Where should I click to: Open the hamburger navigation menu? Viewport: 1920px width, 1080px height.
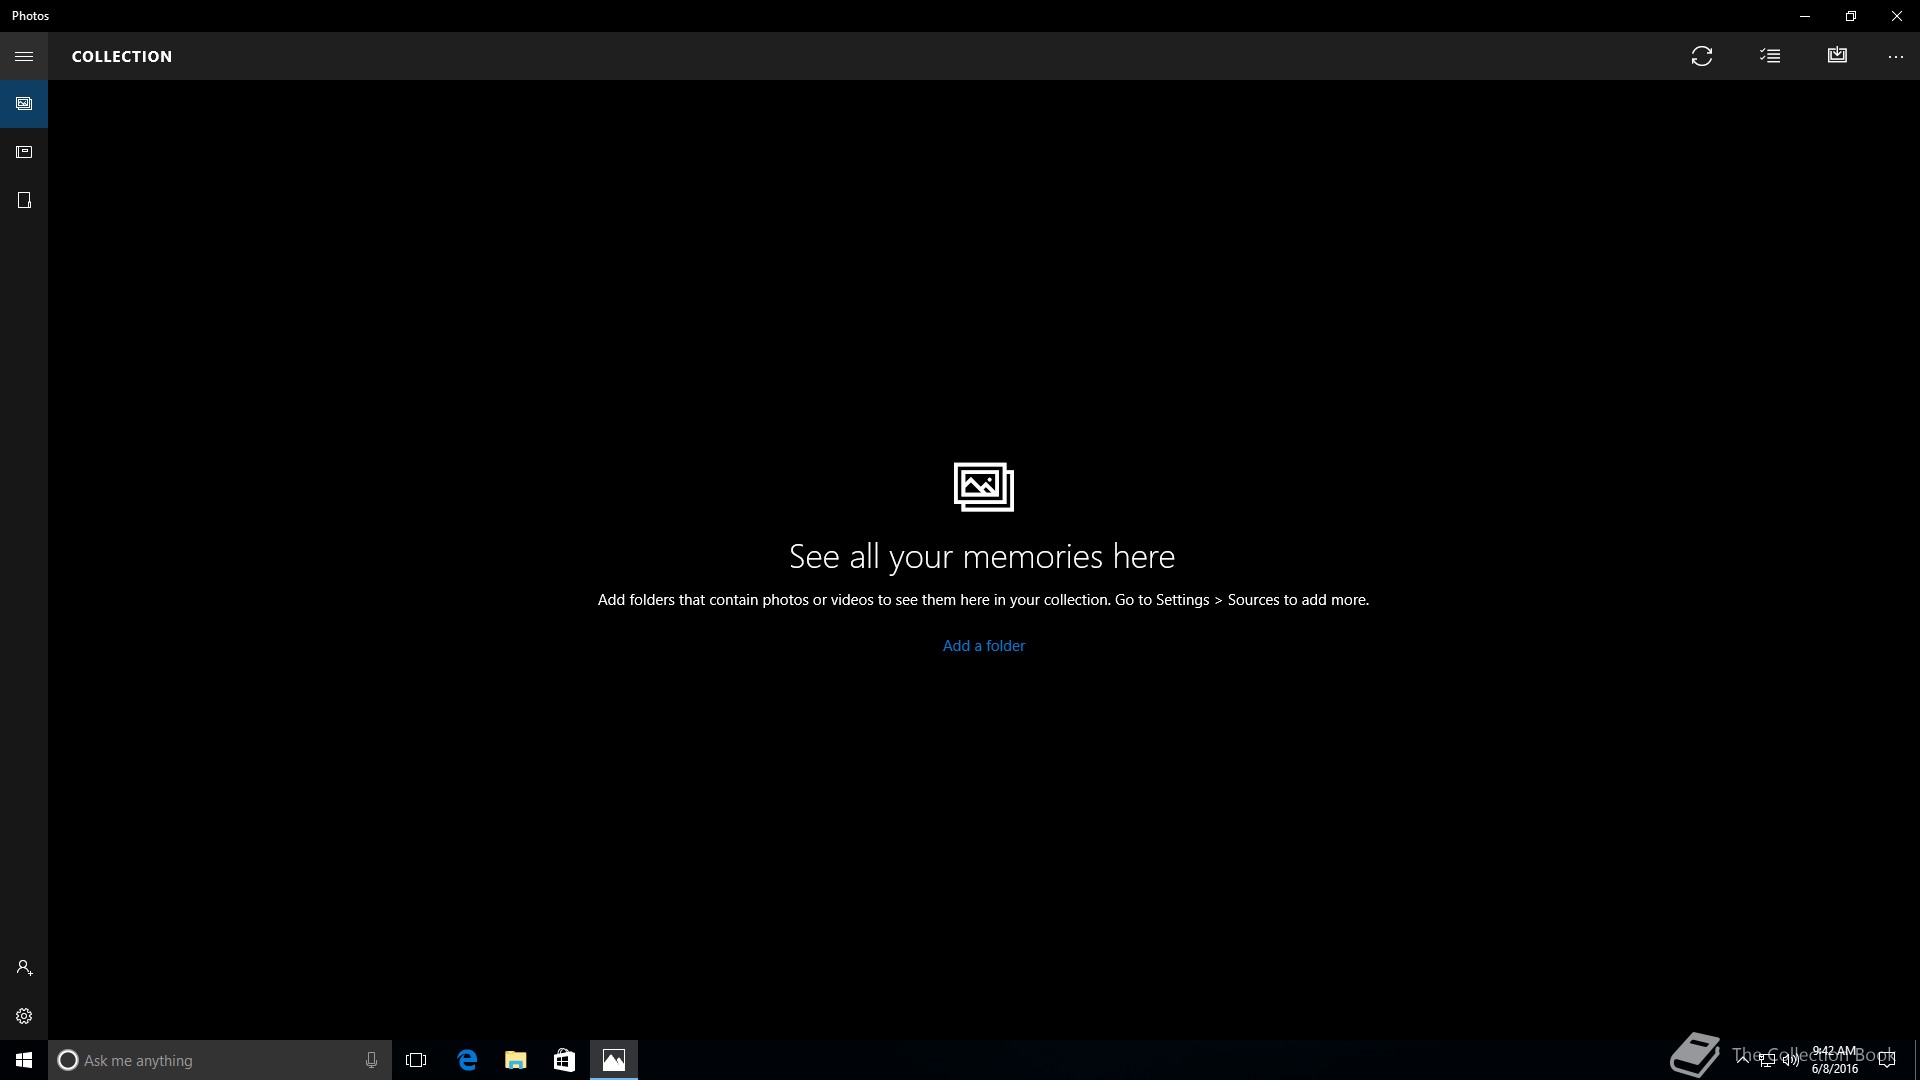[24, 56]
